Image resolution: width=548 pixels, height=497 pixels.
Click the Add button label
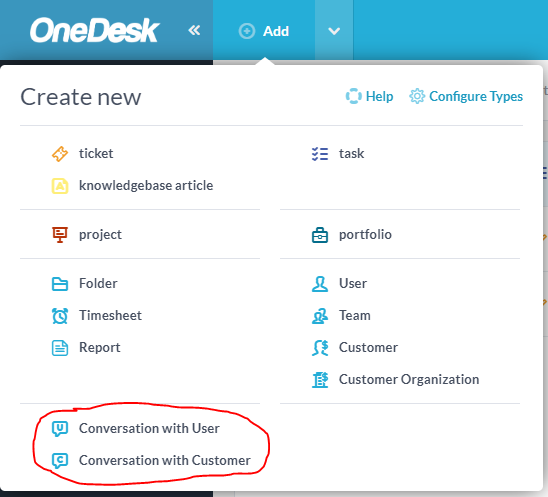276,31
